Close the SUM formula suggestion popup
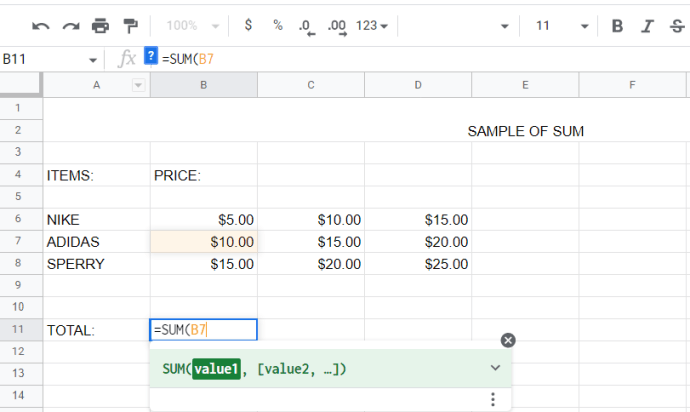This screenshot has width=690, height=412. (507, 340)
